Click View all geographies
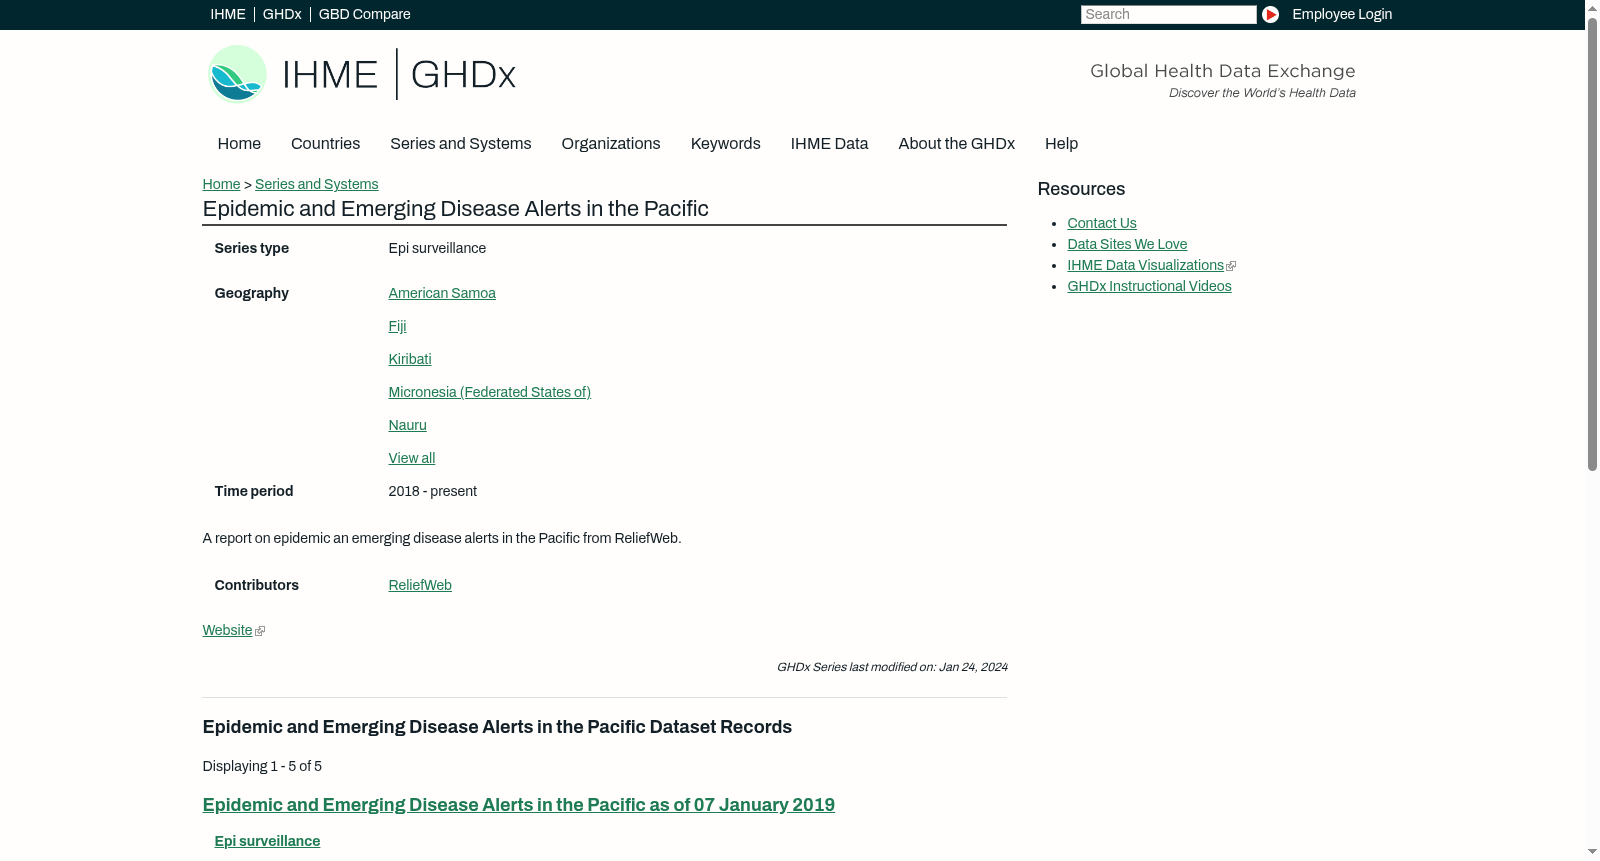Viewport: 1600px width, 861px height. click(411, 458)
